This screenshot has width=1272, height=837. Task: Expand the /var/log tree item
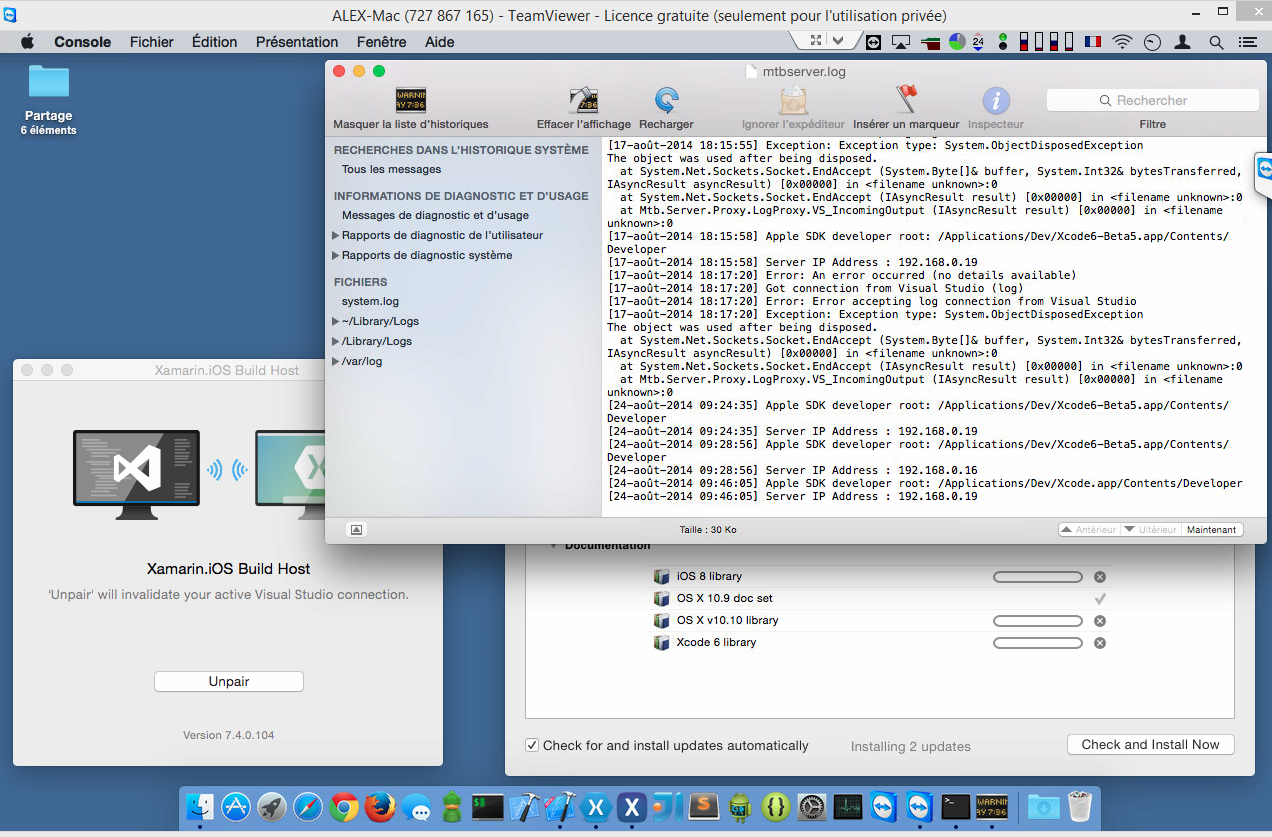[x=336, y=362]
